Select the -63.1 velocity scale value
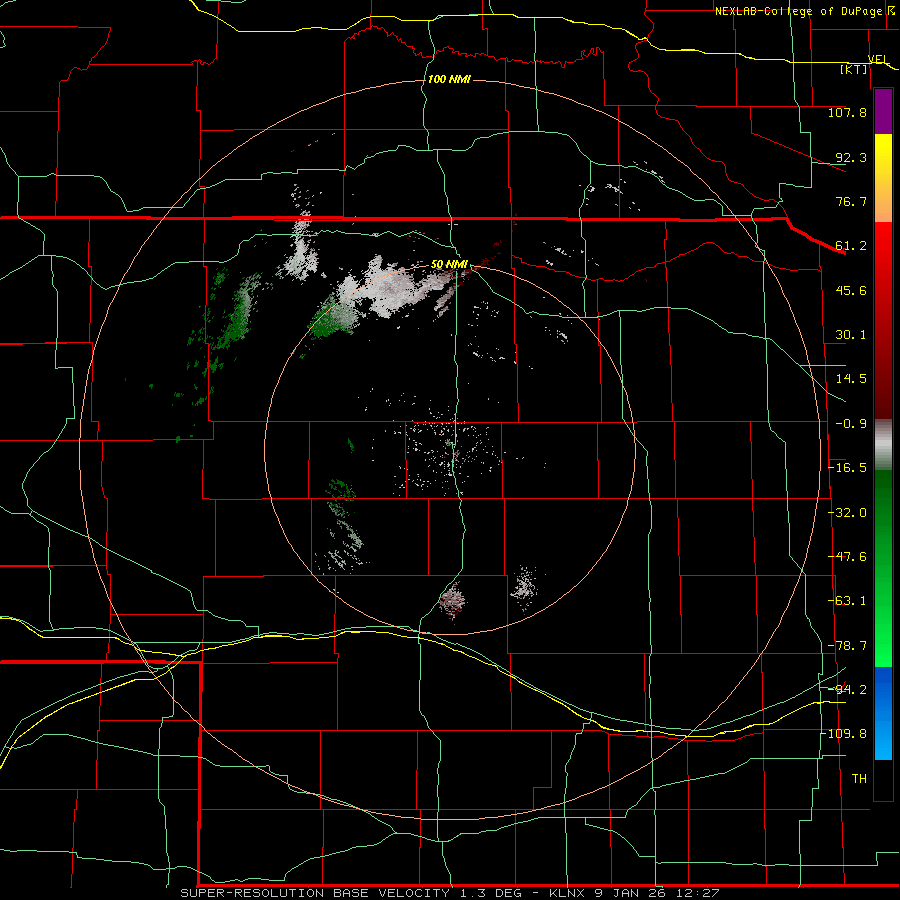Viewport: 900px width, 900px height. [x=847, y=601]
